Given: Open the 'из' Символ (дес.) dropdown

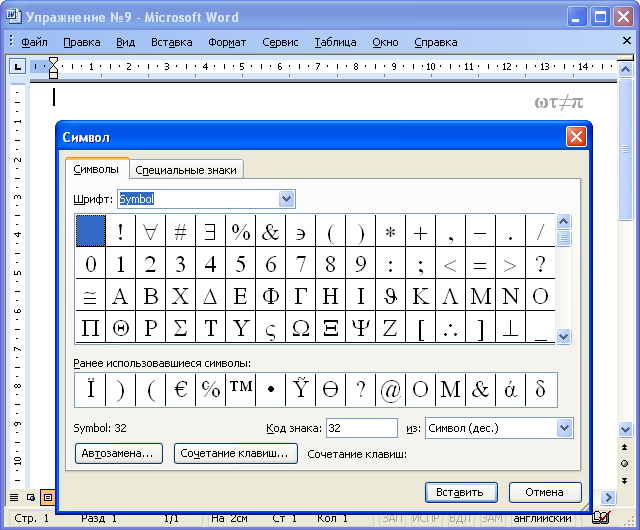Looking at the screenshot, I should [564, 428].
